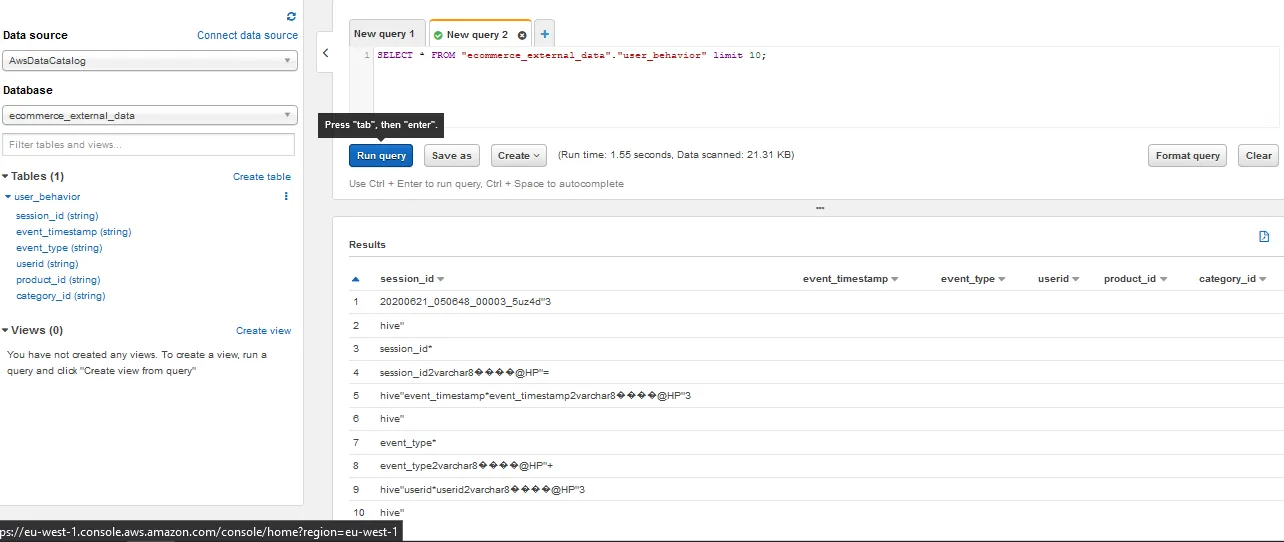Sort by session_id column header

[412, 279]
